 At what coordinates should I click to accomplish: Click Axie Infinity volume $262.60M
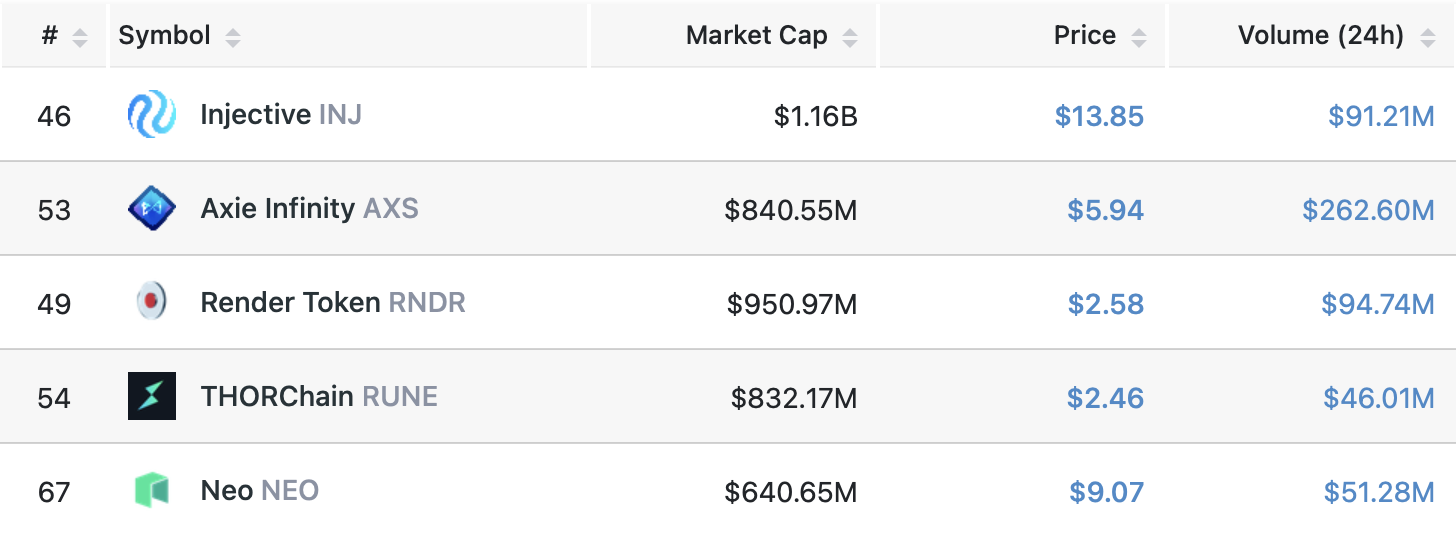(x=1368, y=211)
